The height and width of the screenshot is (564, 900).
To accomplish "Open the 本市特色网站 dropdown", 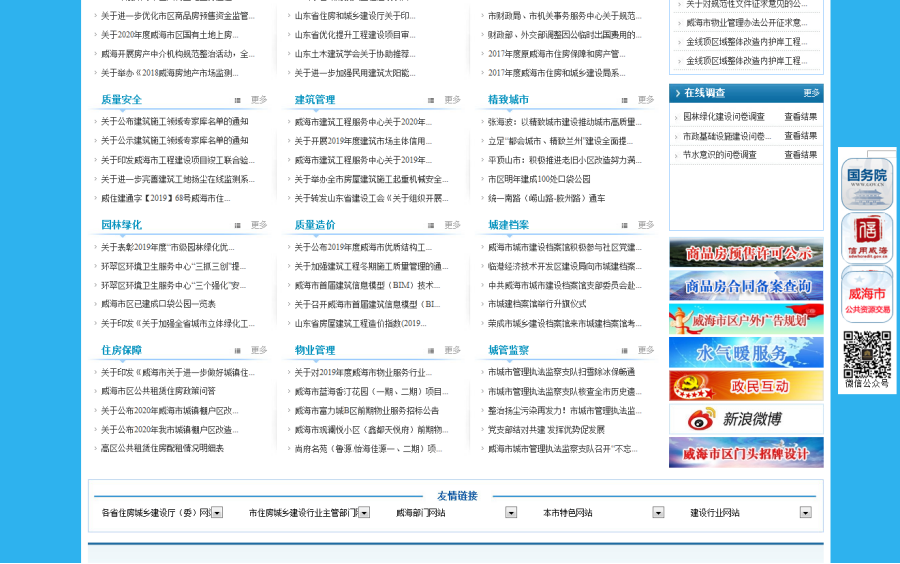I will (x=658, y=512).
